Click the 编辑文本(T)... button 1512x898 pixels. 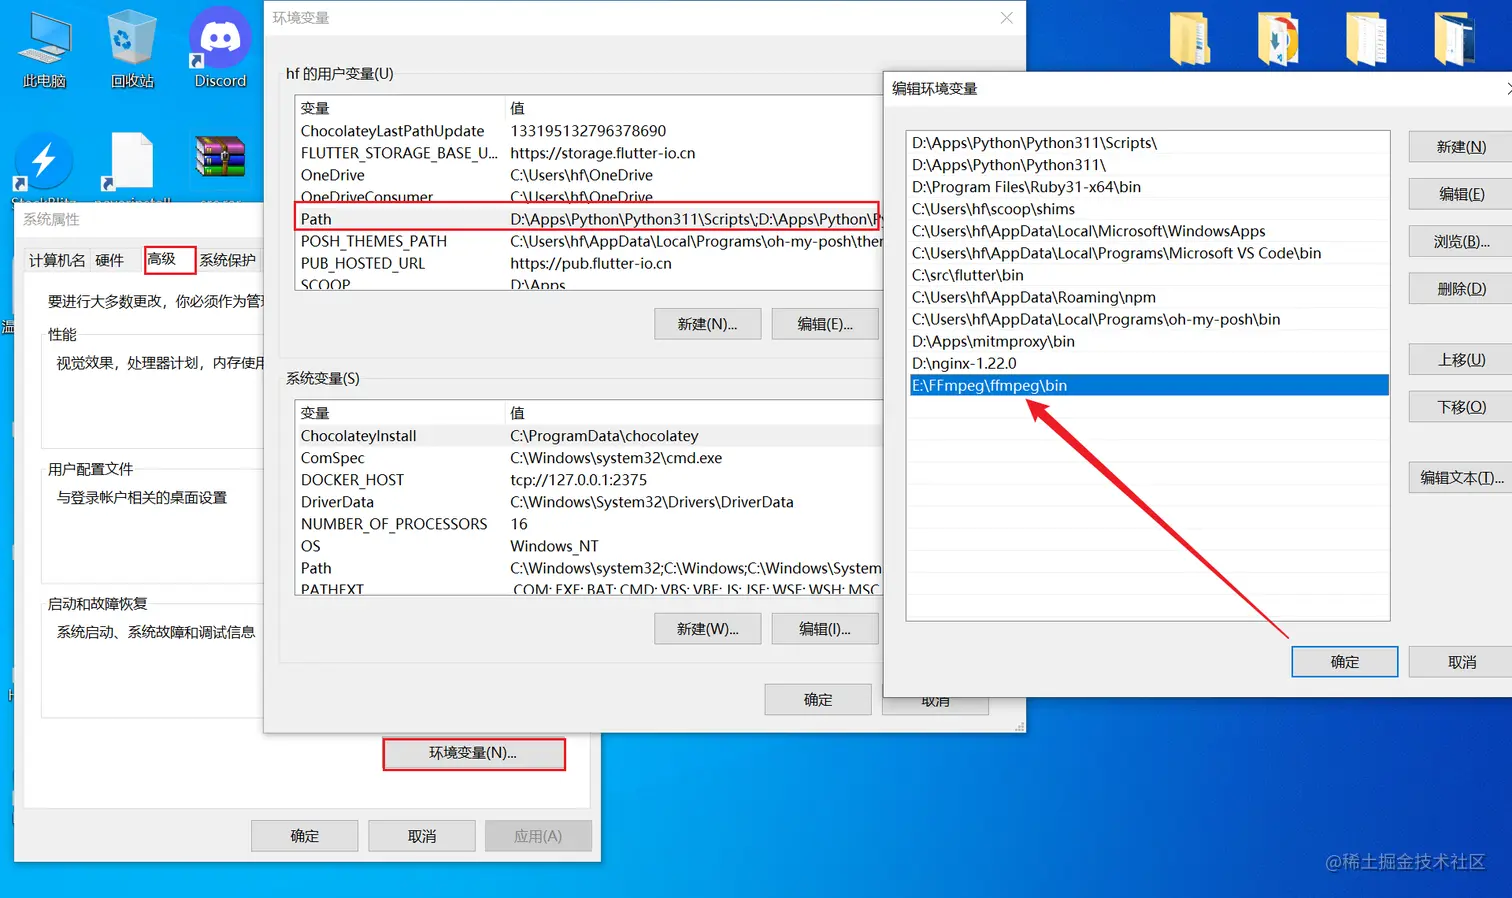pyautogui.click(x=1461, y=478)
